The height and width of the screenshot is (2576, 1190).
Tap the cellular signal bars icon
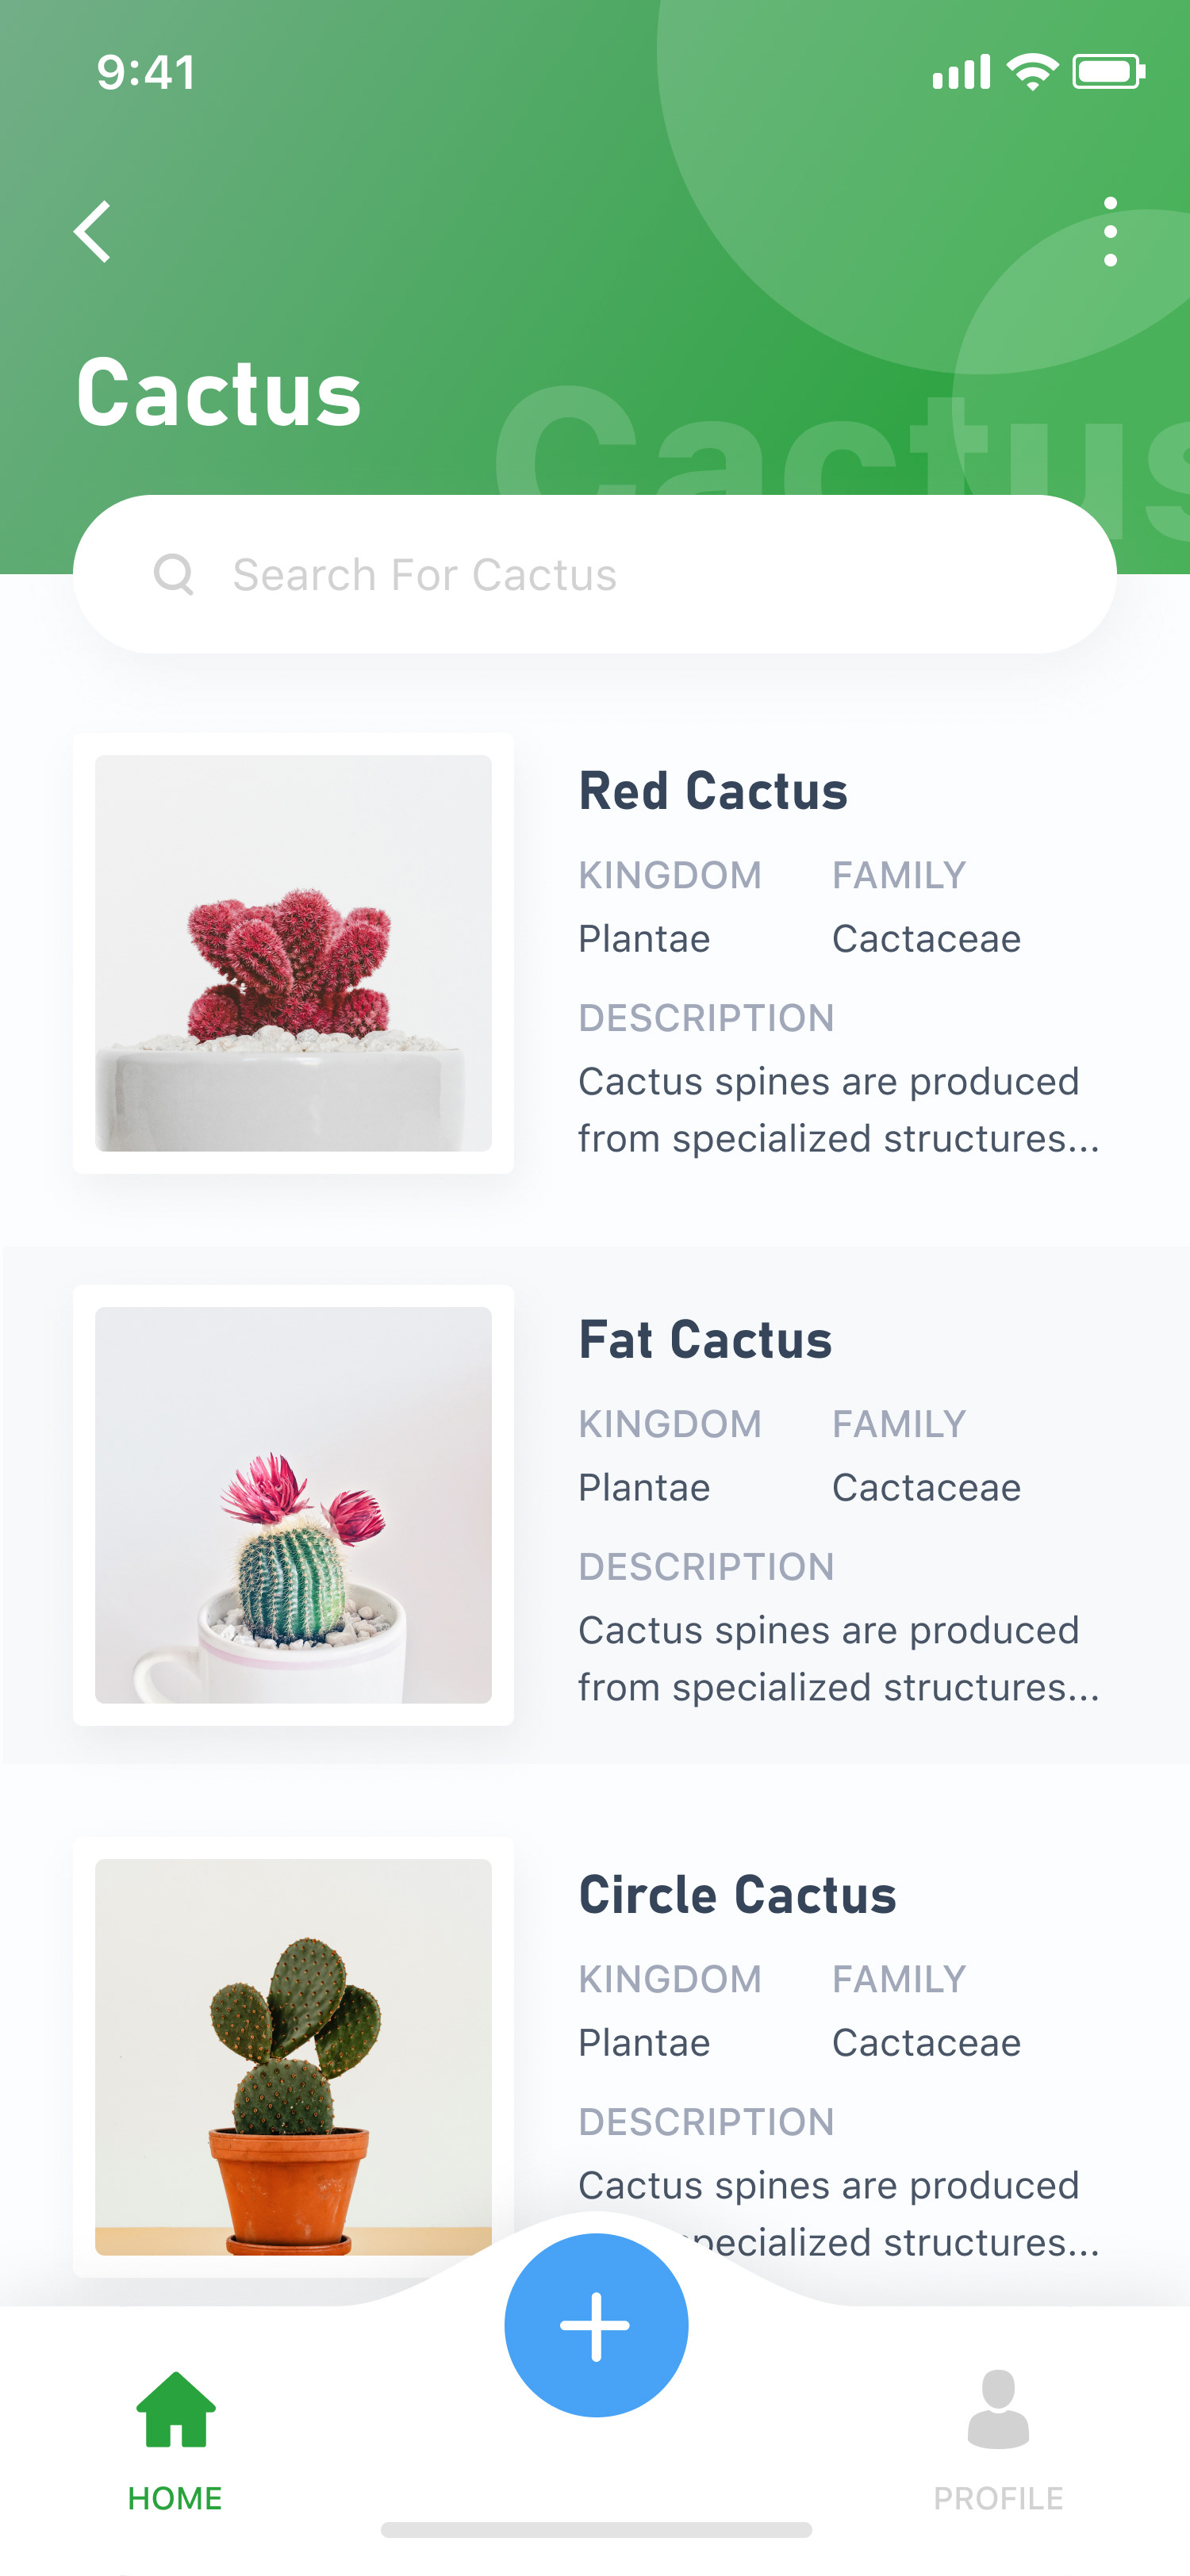(961, 72)
